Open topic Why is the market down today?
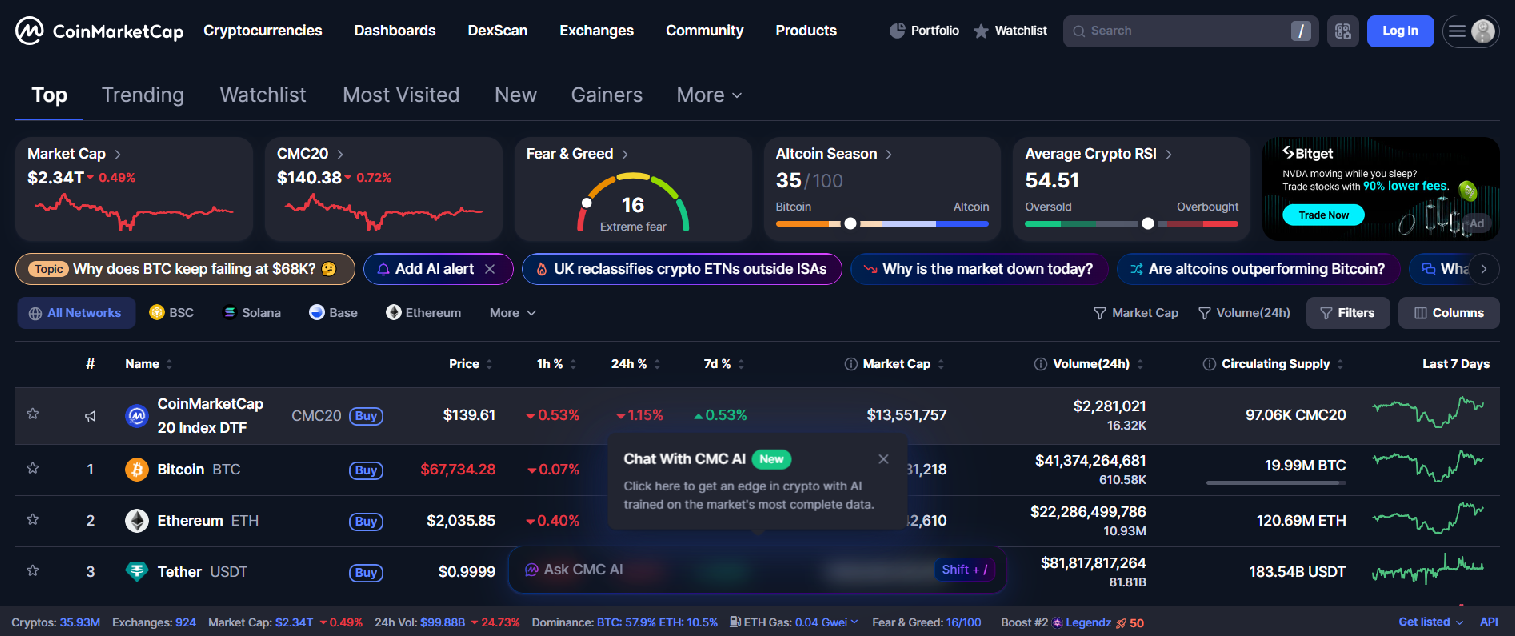1515x636 pixels. (979, 269)
